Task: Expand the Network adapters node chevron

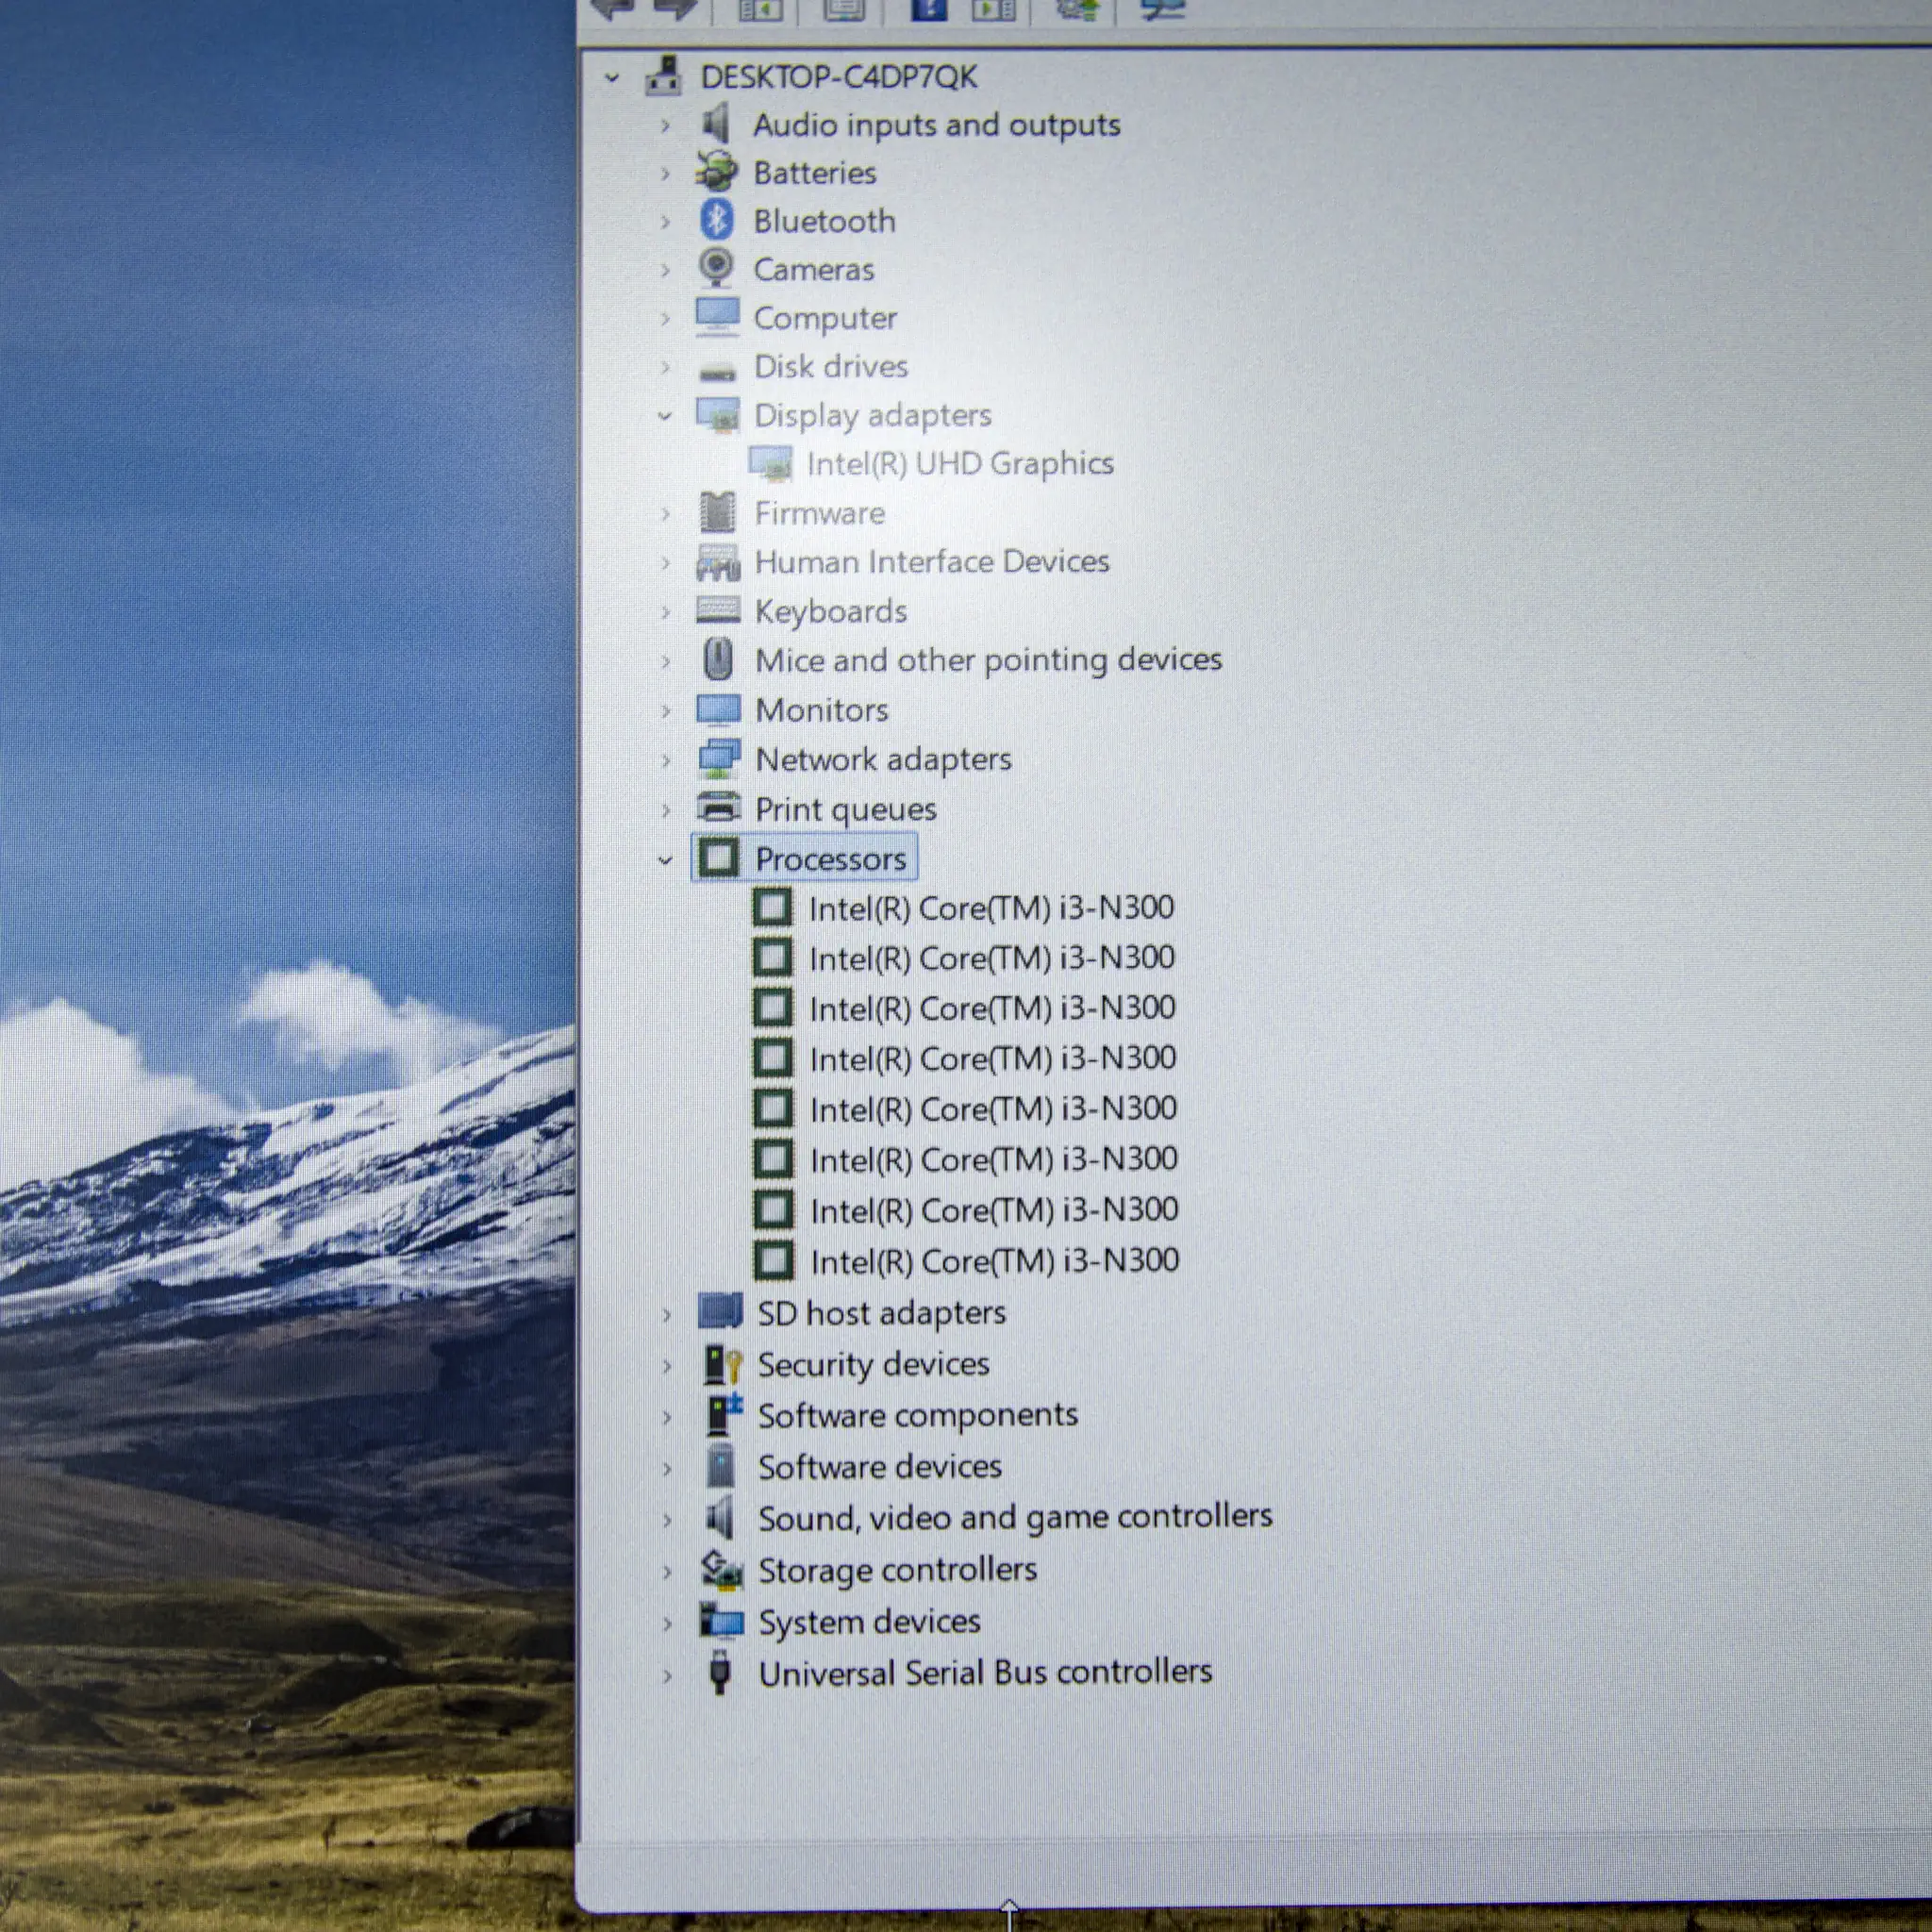Action: point(666,760)
